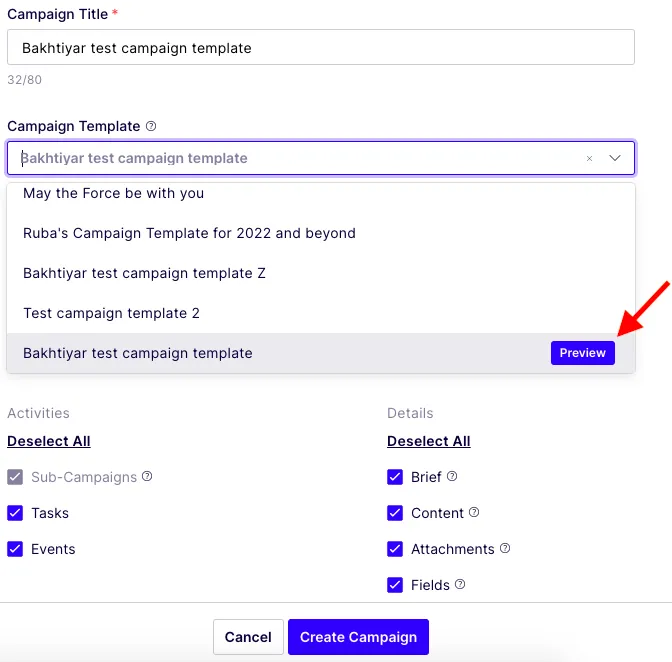
Task: Click into the Campaign Title input field
Action: click(x=321, y=48)
